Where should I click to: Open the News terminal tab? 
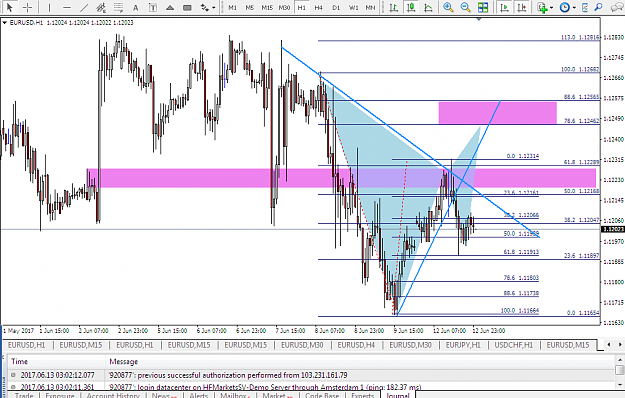click(164, 395)
